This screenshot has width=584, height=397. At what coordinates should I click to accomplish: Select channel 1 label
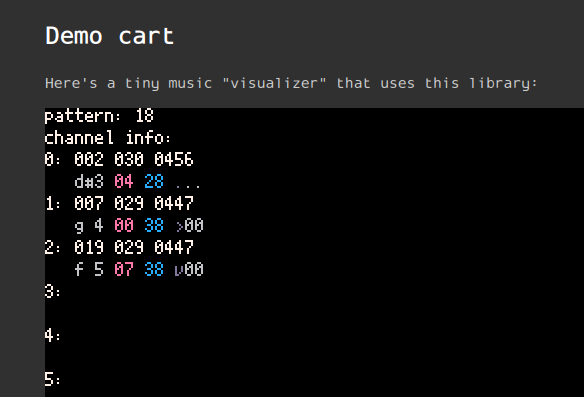coord(52,204)
